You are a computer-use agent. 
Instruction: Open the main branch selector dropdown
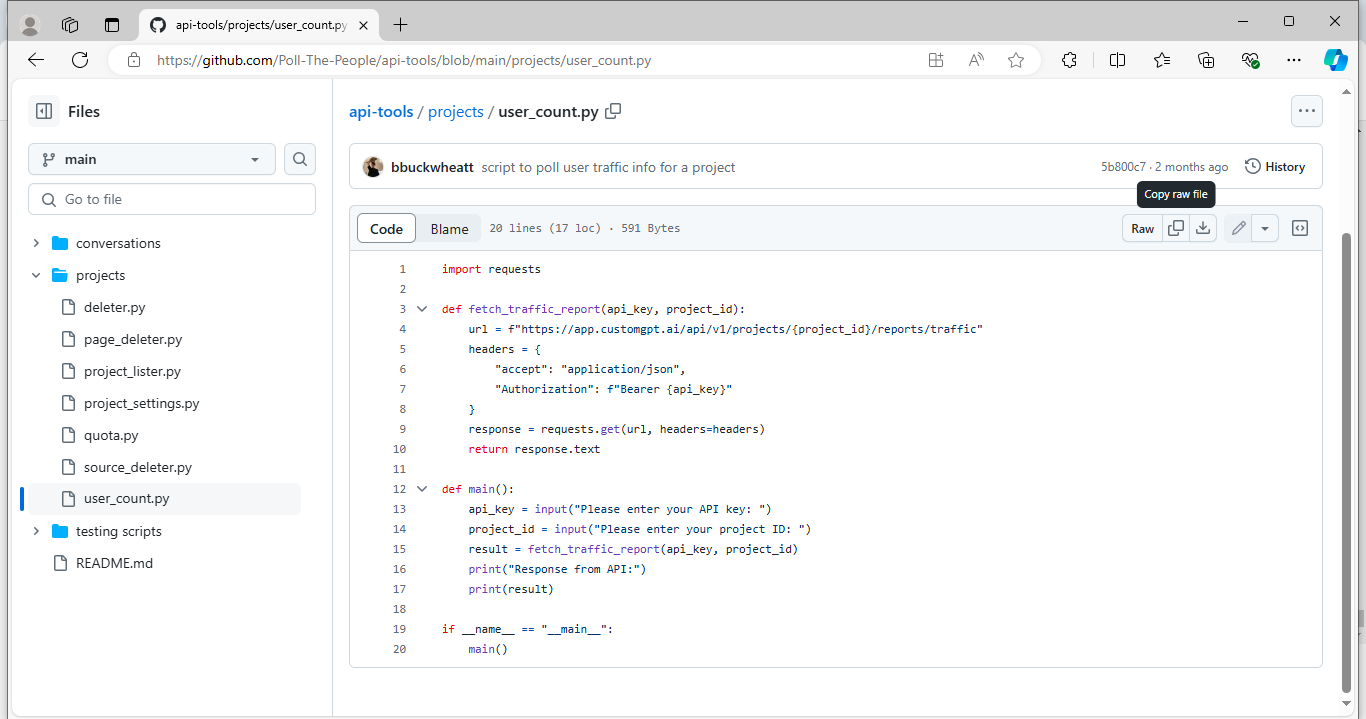click(x=151, y=158)
